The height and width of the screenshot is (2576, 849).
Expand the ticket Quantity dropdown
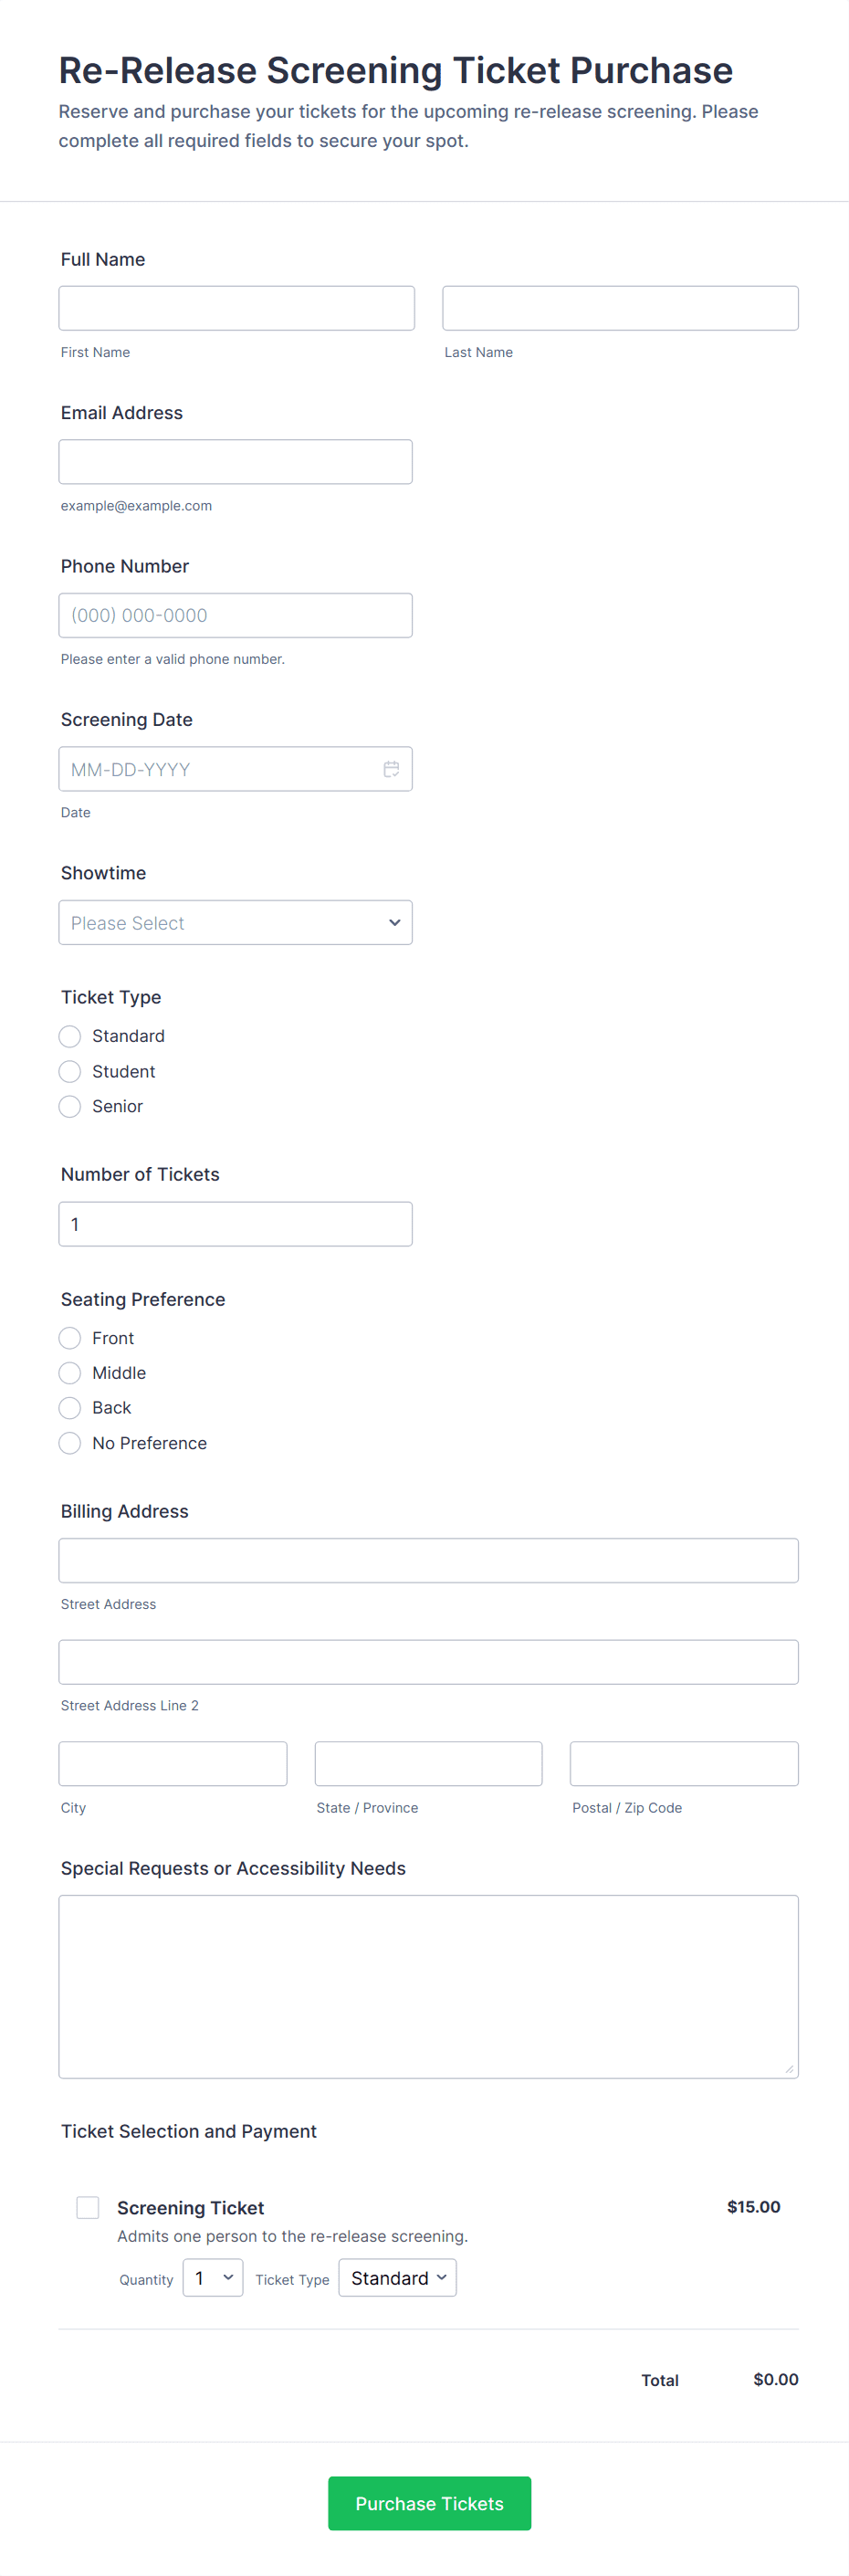[x=213, y=2277]
